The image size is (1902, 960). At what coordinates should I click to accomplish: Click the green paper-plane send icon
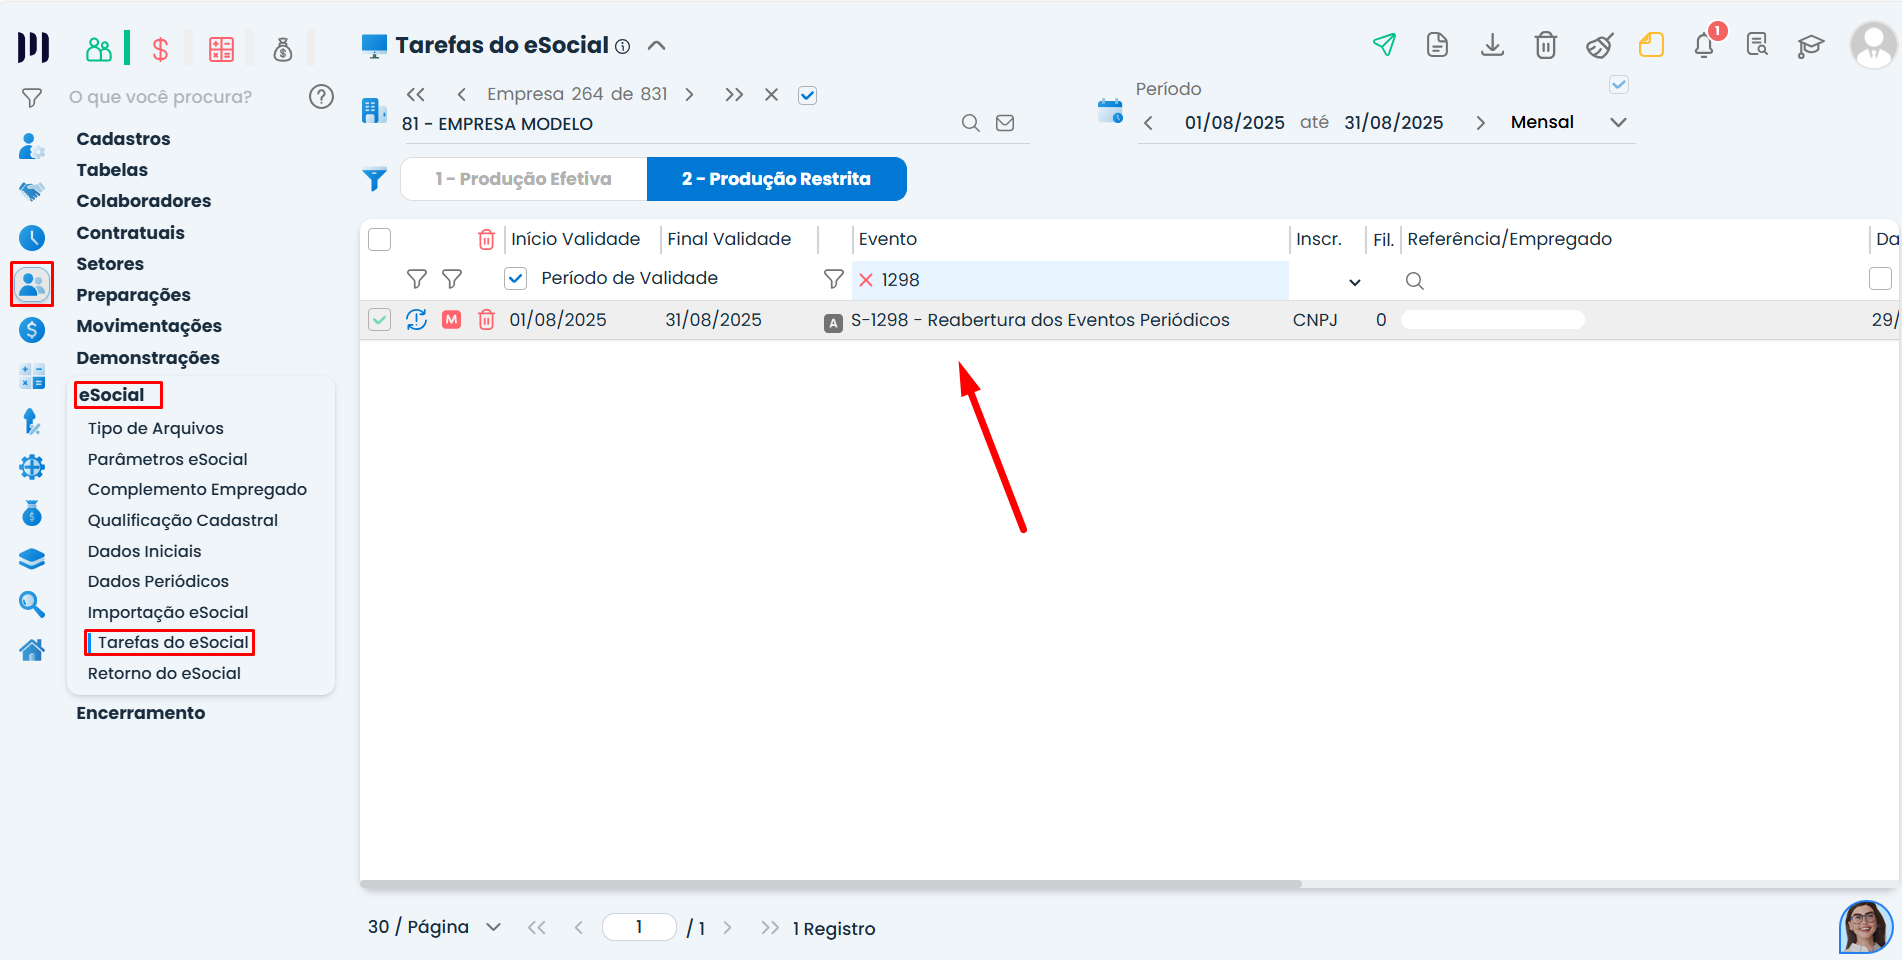(x=1384, y=45)
